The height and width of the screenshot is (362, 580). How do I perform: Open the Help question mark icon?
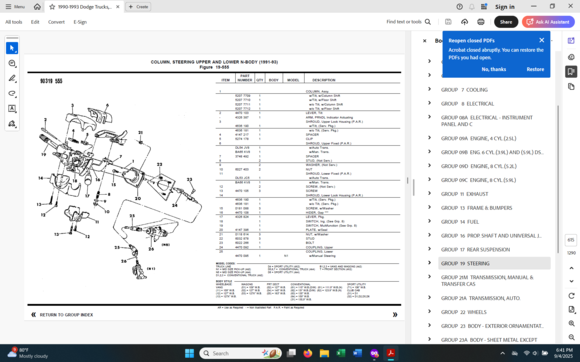[459, 7]
